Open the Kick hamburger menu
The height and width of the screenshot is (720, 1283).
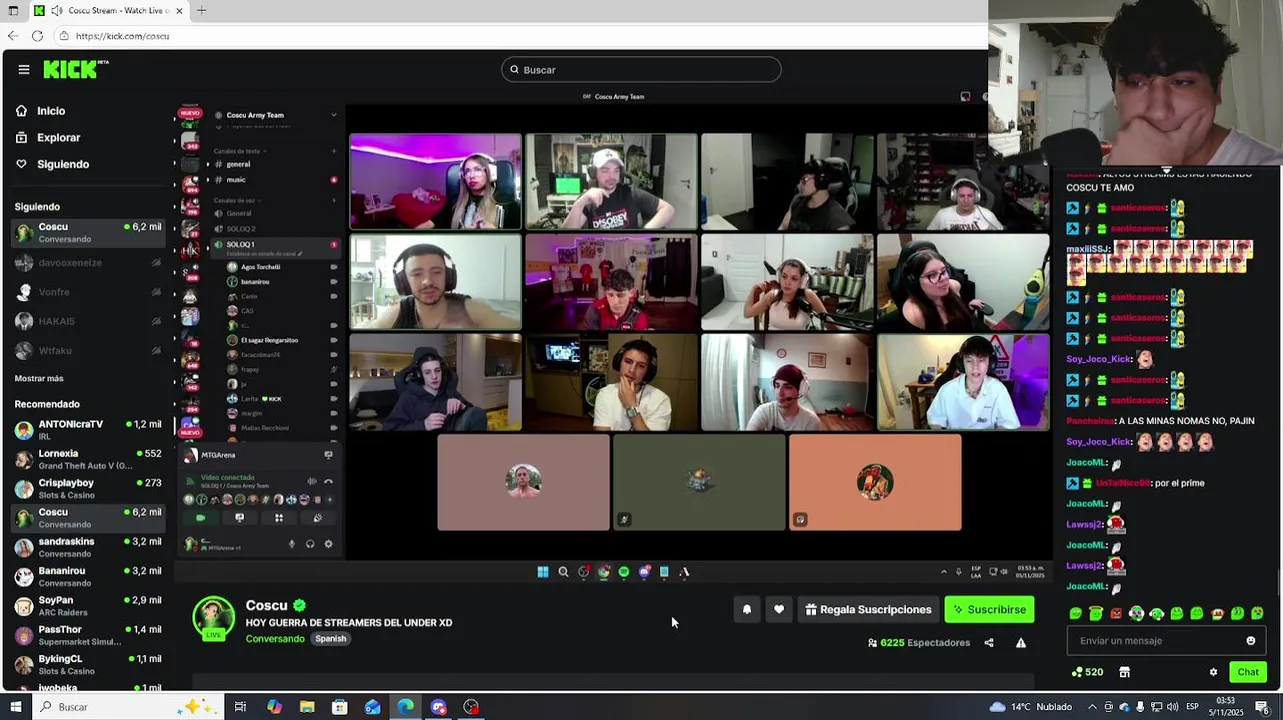click(24, 69)
